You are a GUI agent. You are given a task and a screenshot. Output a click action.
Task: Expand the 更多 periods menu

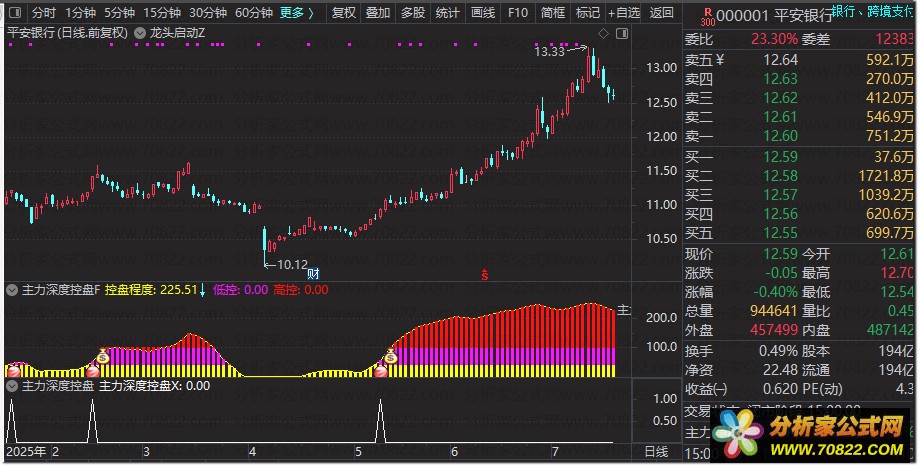[x=296, y=12]
